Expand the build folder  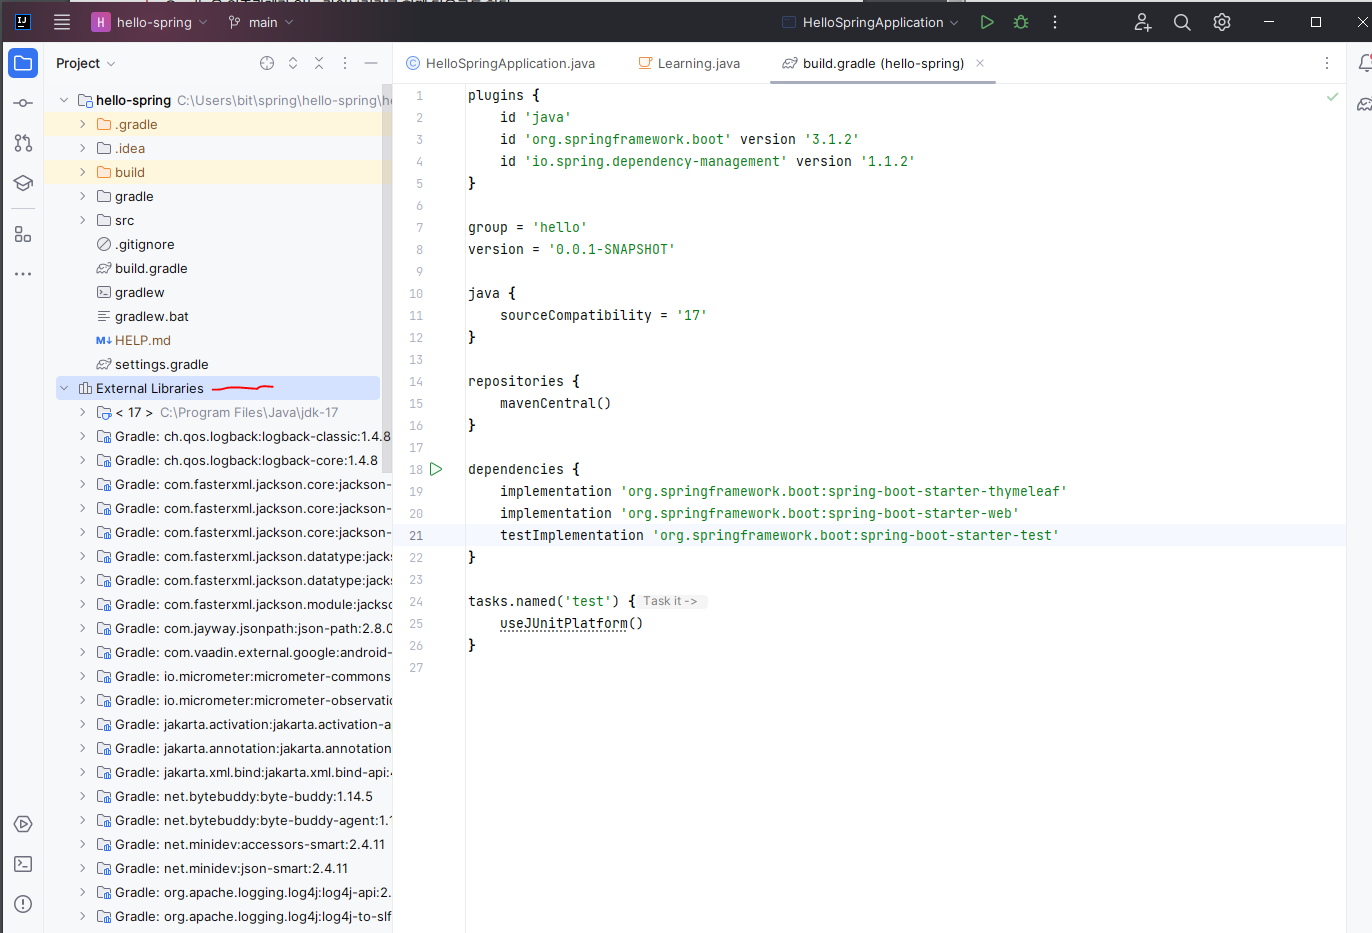pos(83,172)
